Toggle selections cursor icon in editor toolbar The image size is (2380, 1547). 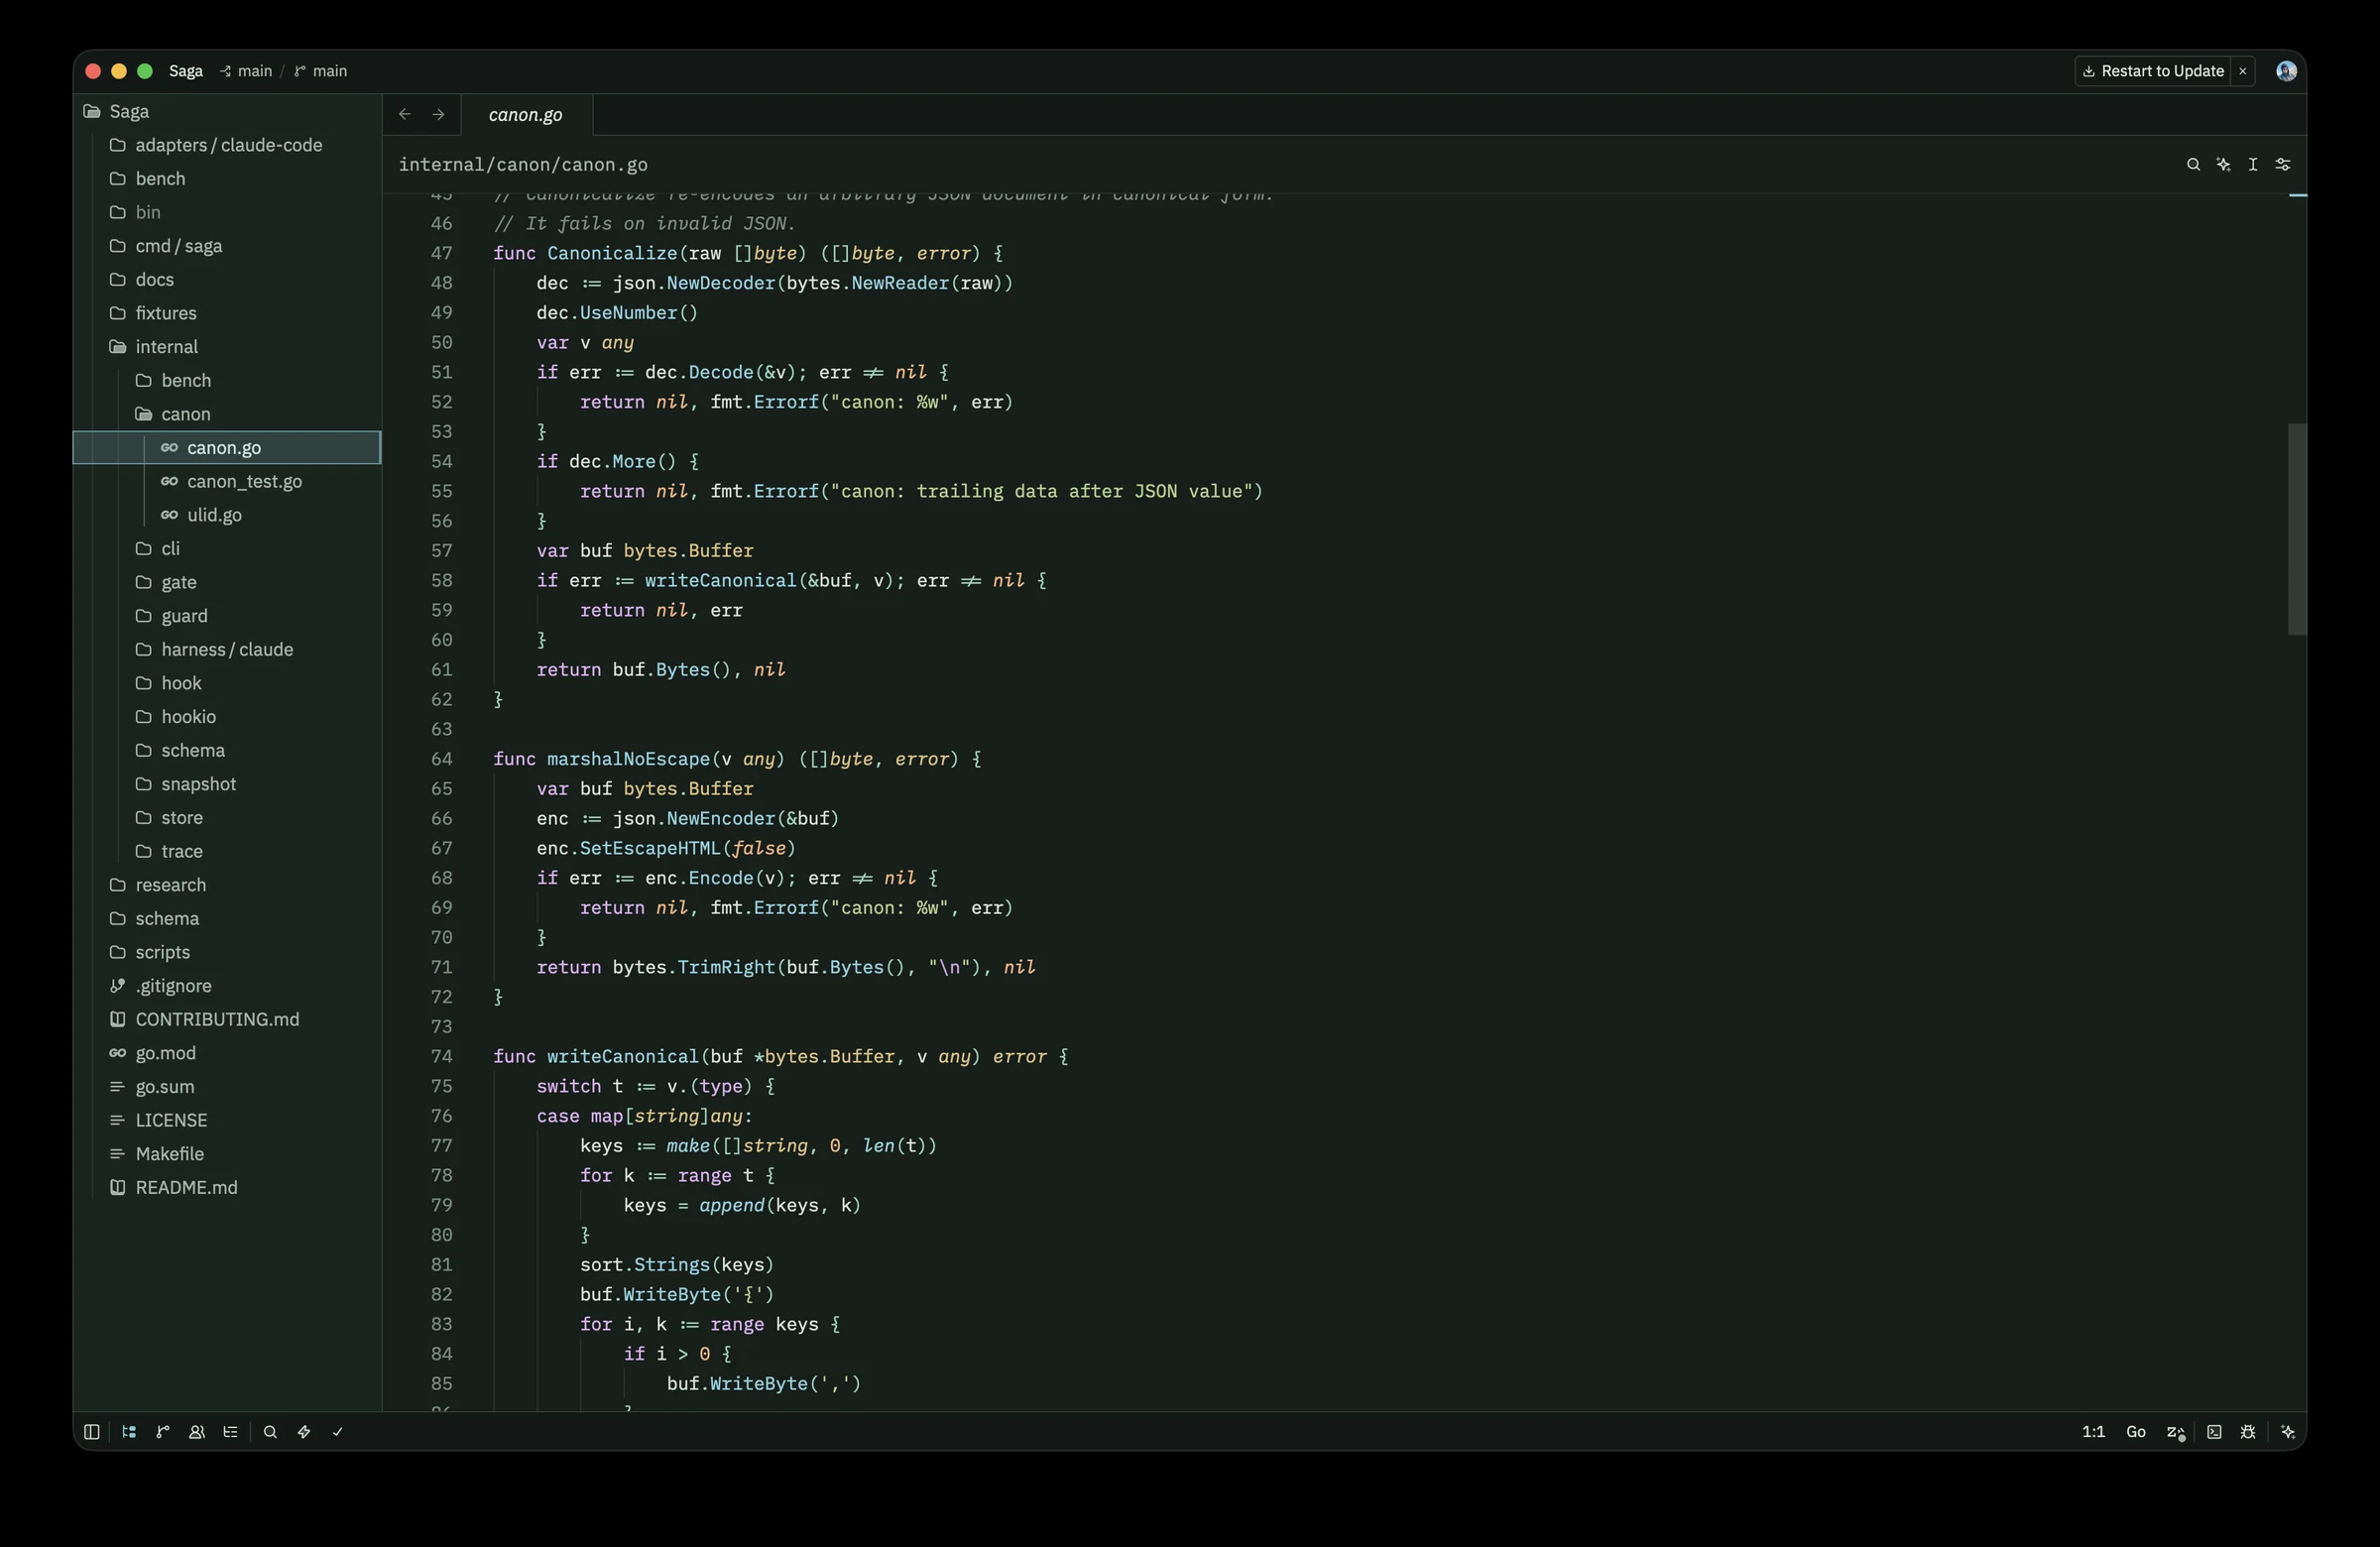2253,164
